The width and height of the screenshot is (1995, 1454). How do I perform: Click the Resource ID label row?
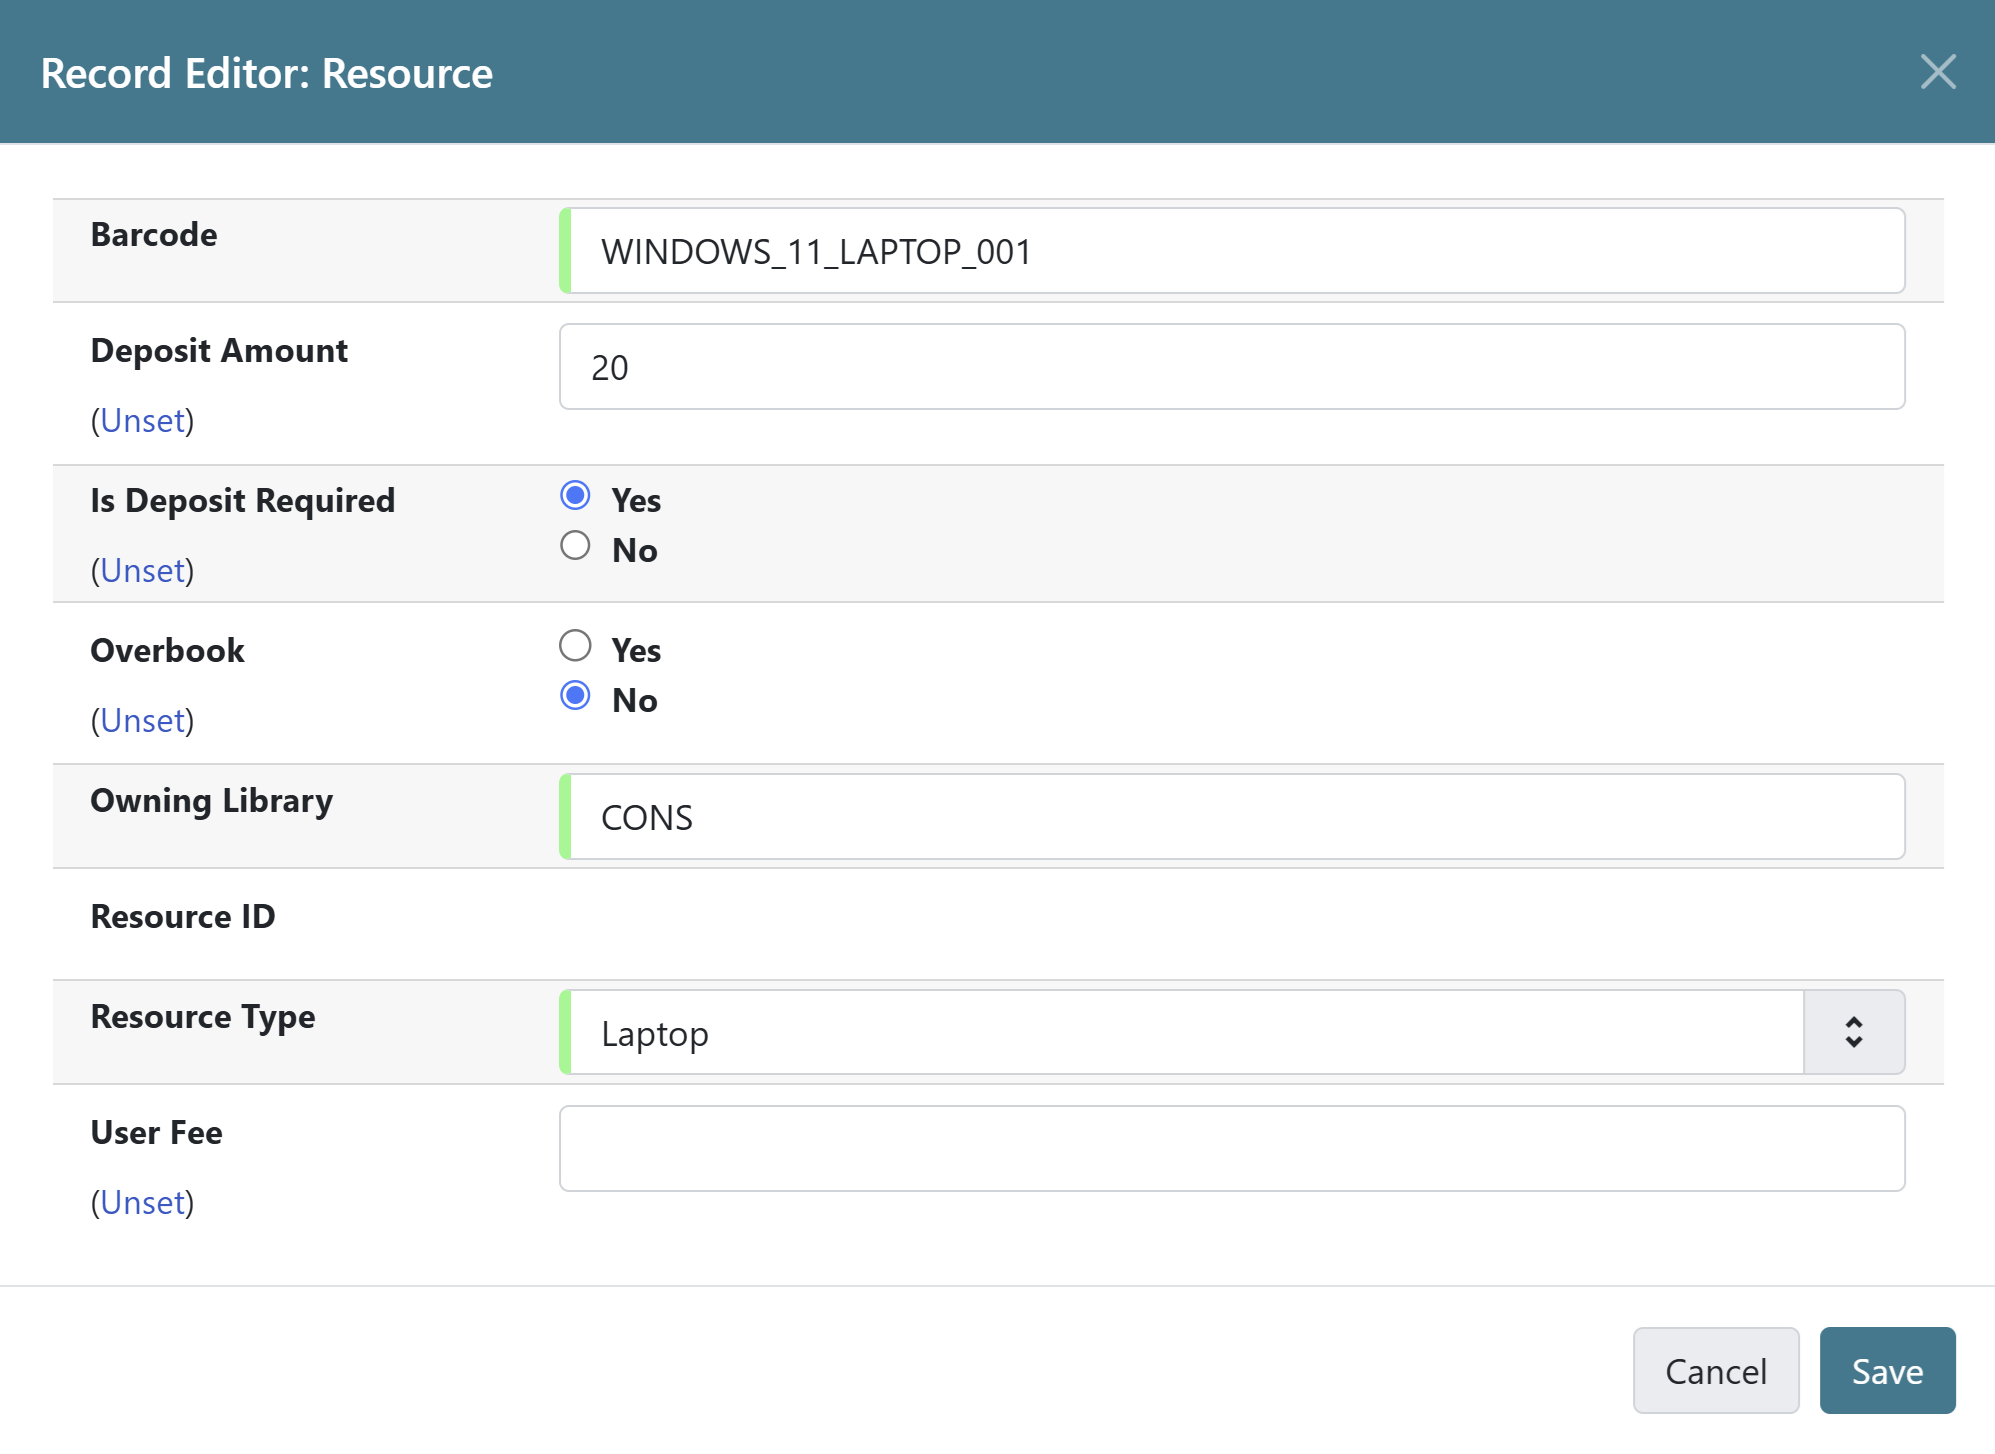pyautogui.click(x=182, y=916)
